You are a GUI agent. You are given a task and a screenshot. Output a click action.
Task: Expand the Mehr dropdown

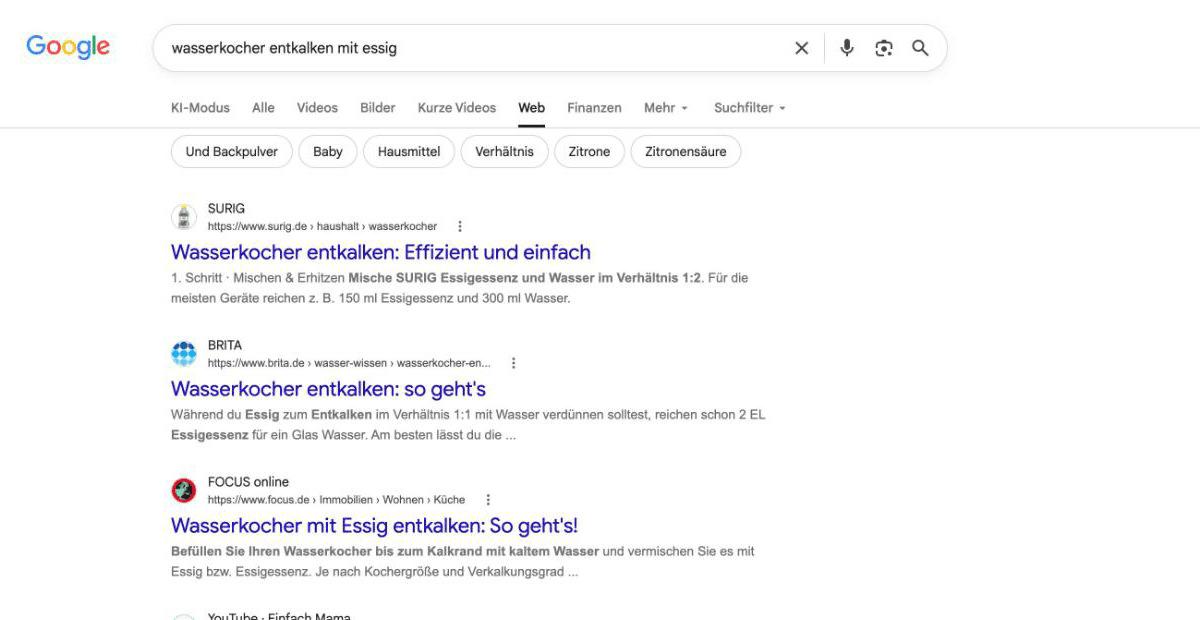666,108
